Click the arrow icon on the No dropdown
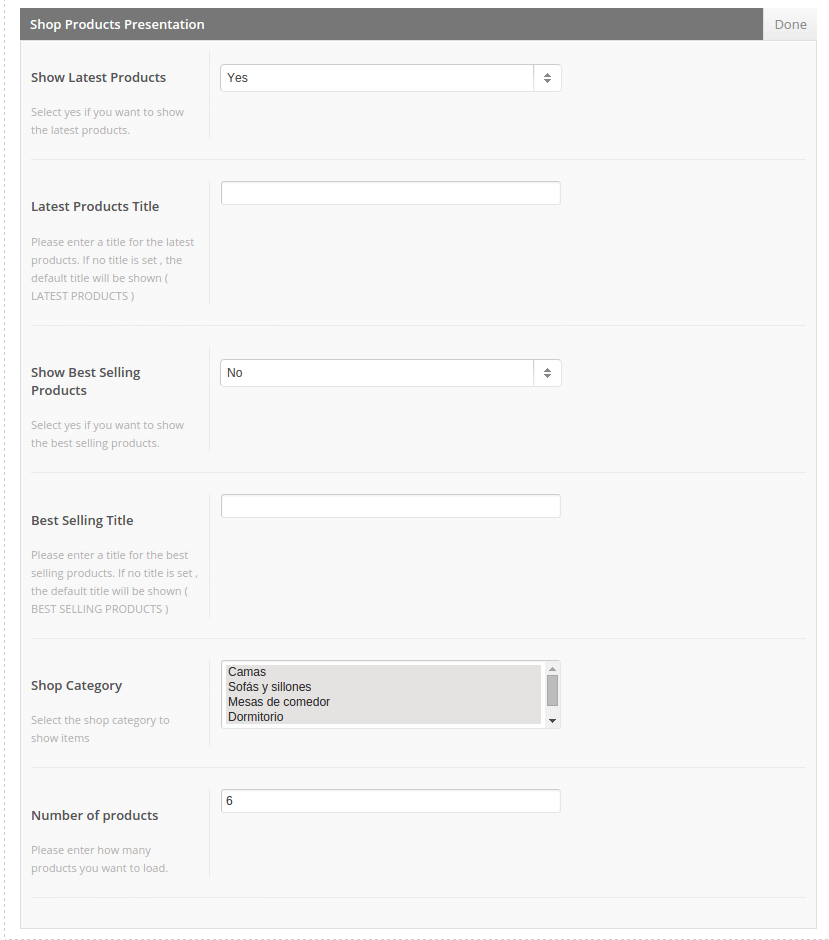This screenshot has height=940, width=829. [x=547, y=373]
